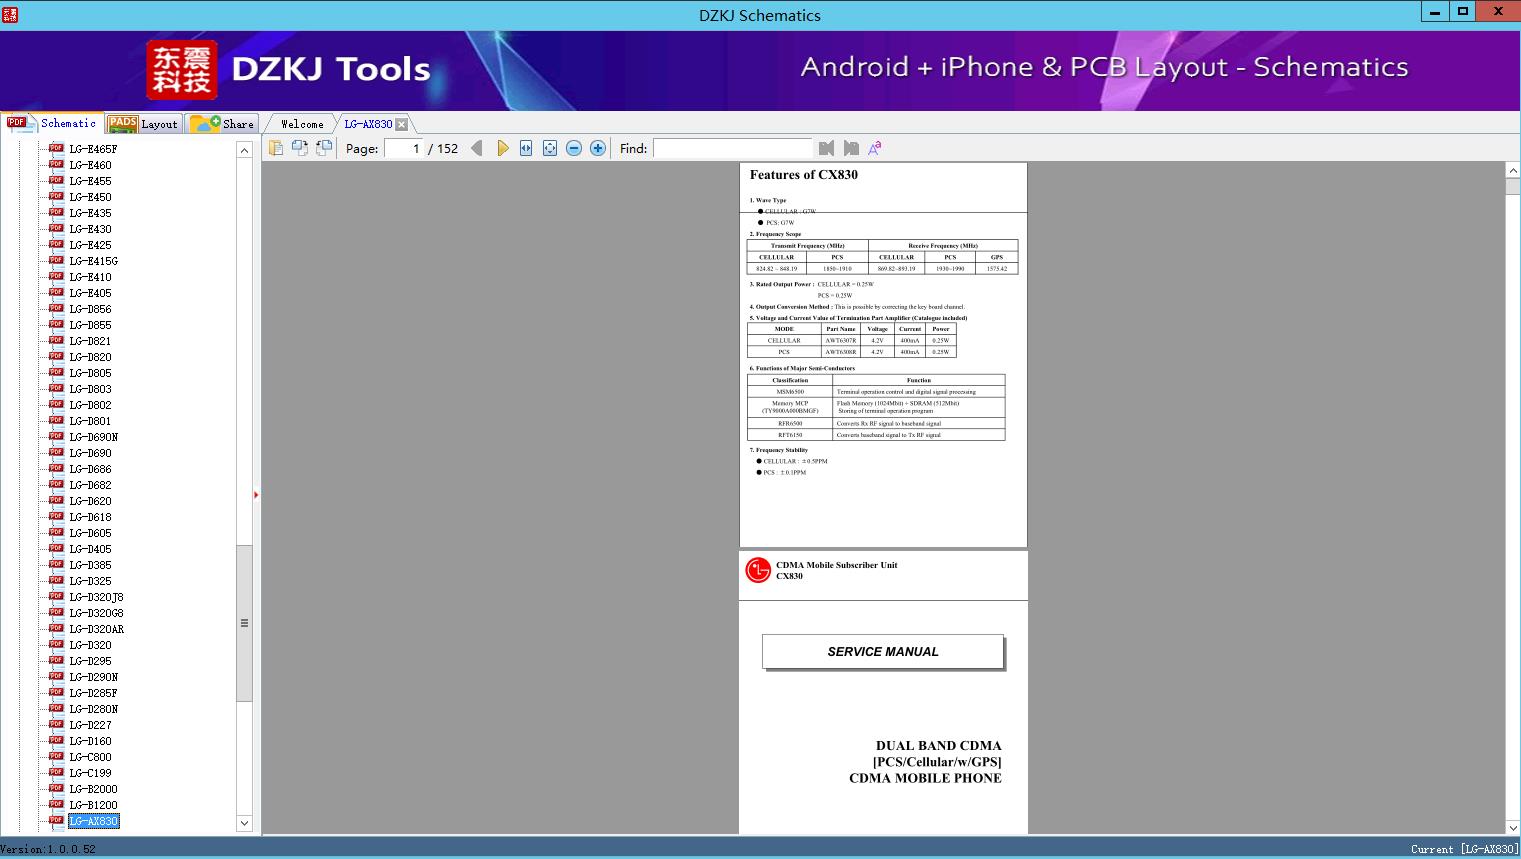
Task: Find next search match
Action: [x=851, y=148]
